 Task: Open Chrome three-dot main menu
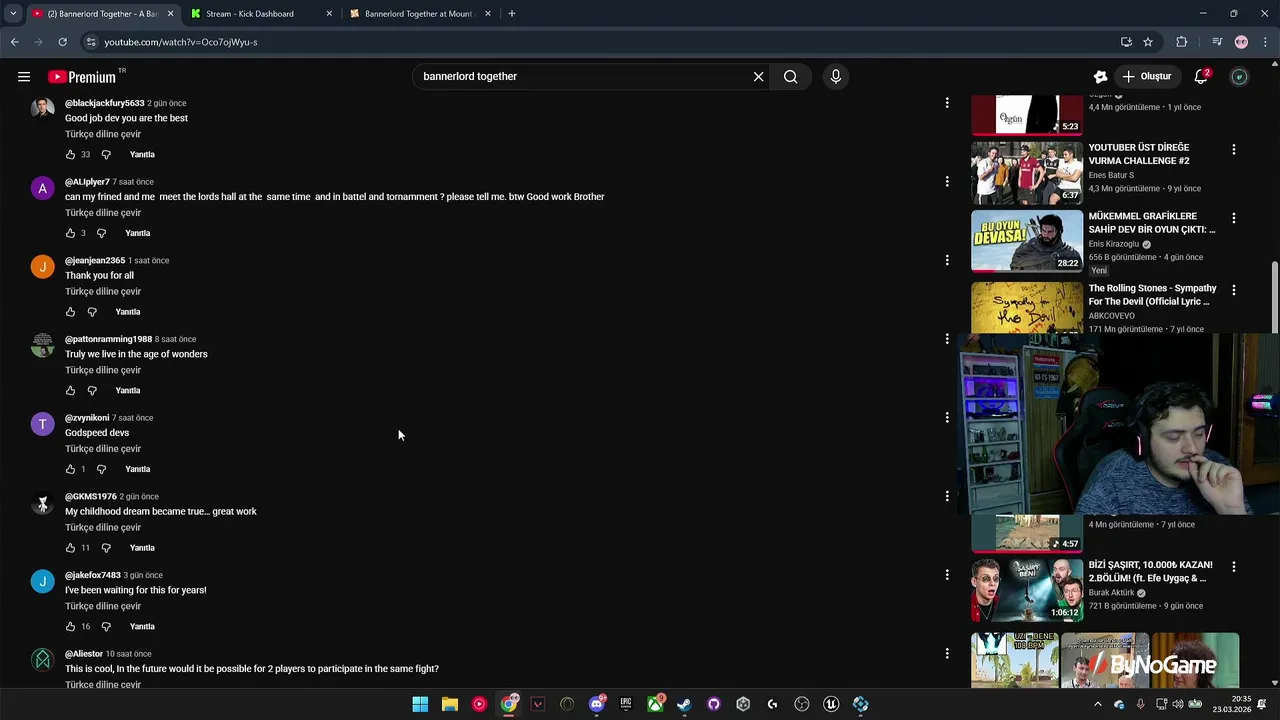1265,42
